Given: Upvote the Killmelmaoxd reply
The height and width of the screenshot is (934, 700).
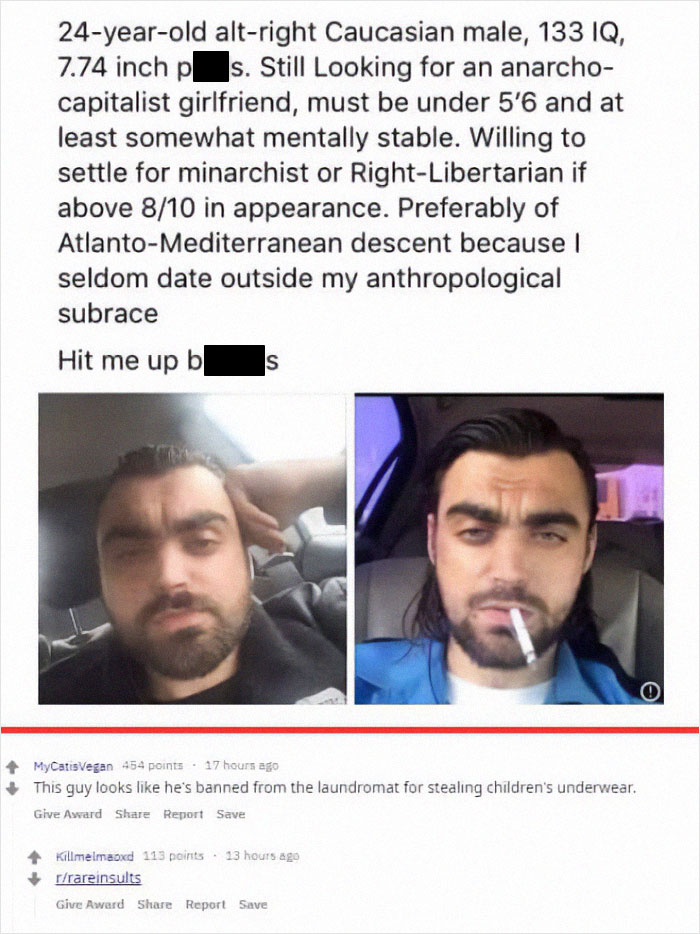Looking at the screenshot, I should tap(34, 857).
